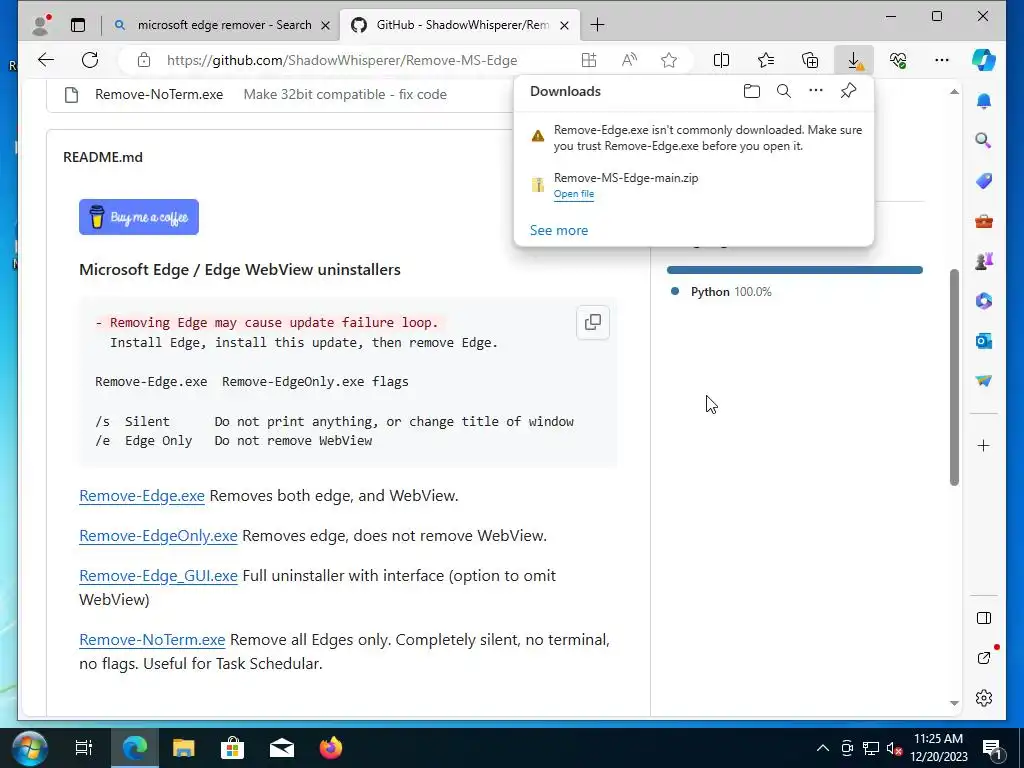This screenshot has width=1024, height=768.
Task: Open commit Make 32bit compatible - fix code
Action: pyautogui.click(x=345, y=94)
